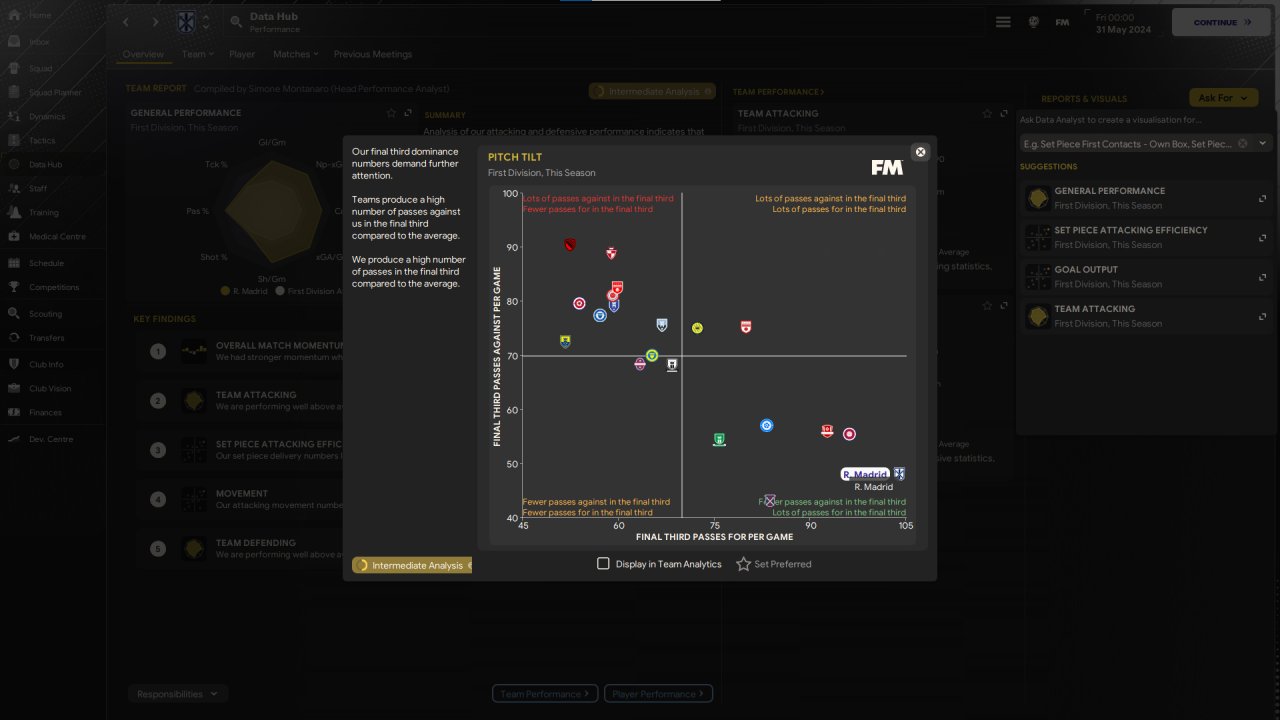Switch to the Previous Meetings tab
1280x720 pixels.
coord(373,54)
